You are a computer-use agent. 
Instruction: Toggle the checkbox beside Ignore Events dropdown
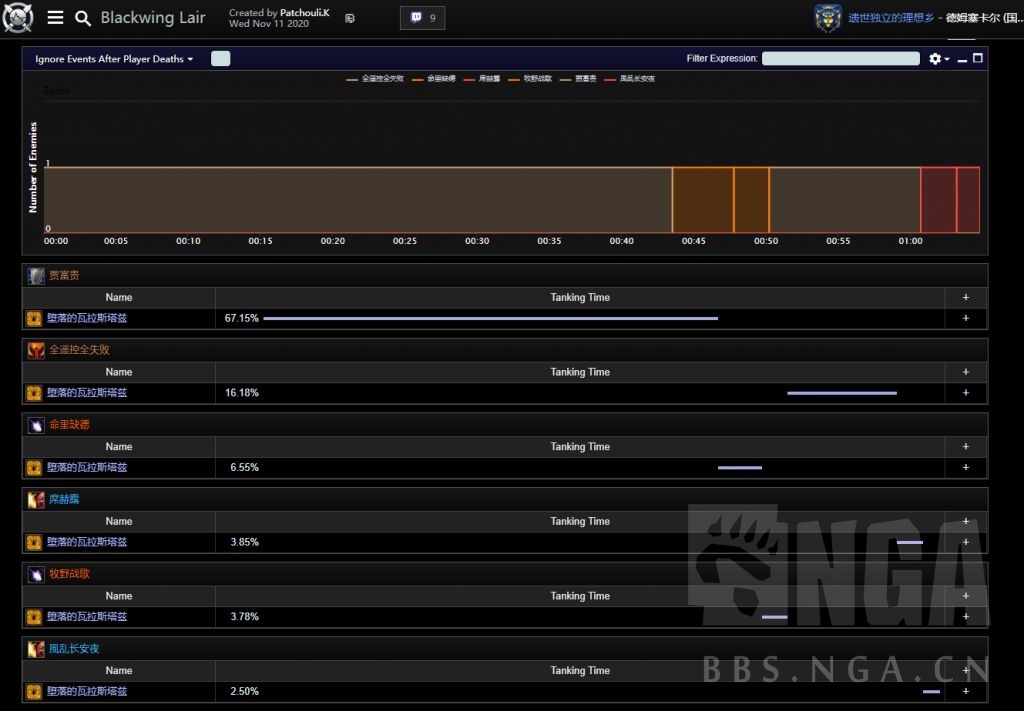point(220,59)
